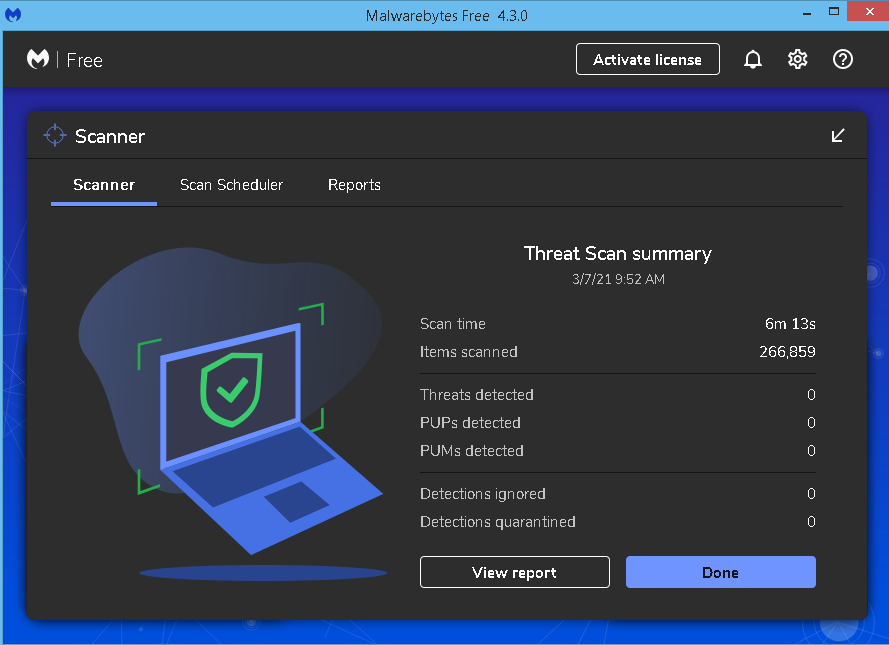
Task: Click the Scanner panel title text
Action: [110, 137]
